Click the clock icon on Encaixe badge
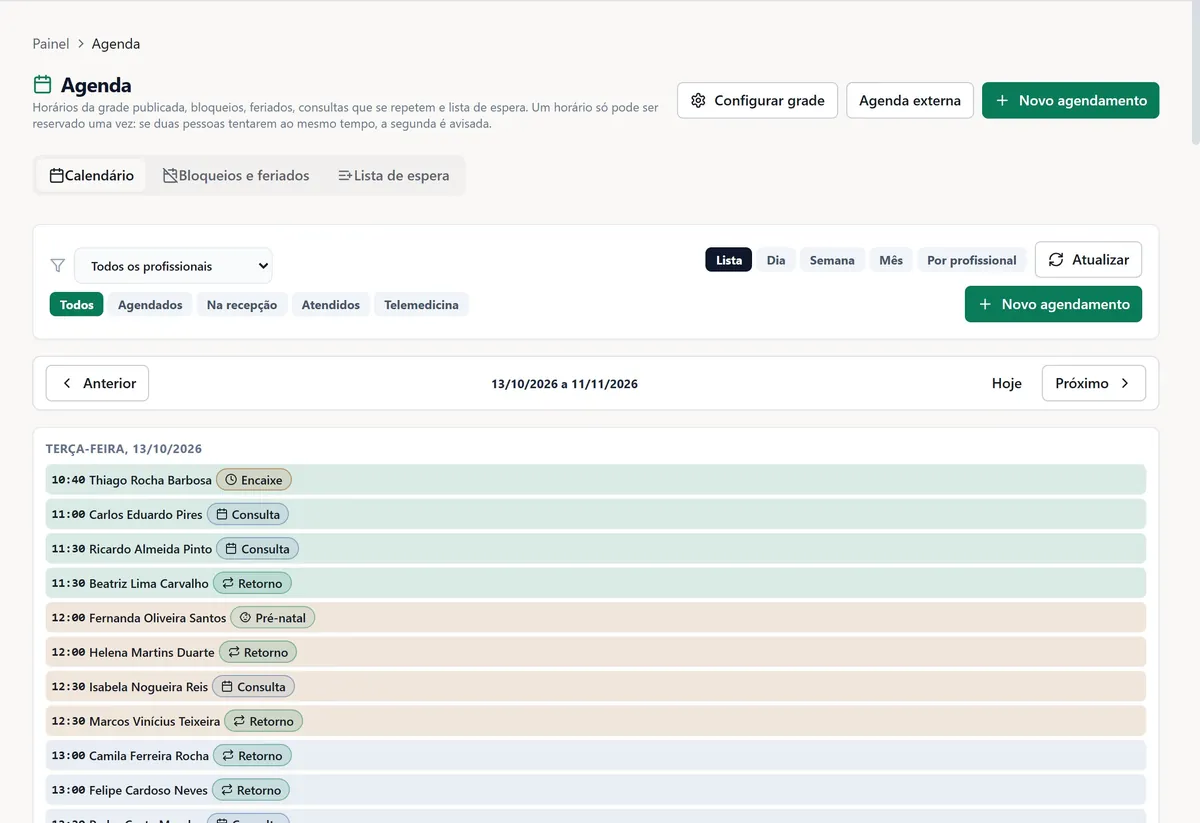Viewport: 1200px width, 823px height. (x=231, y=480)
